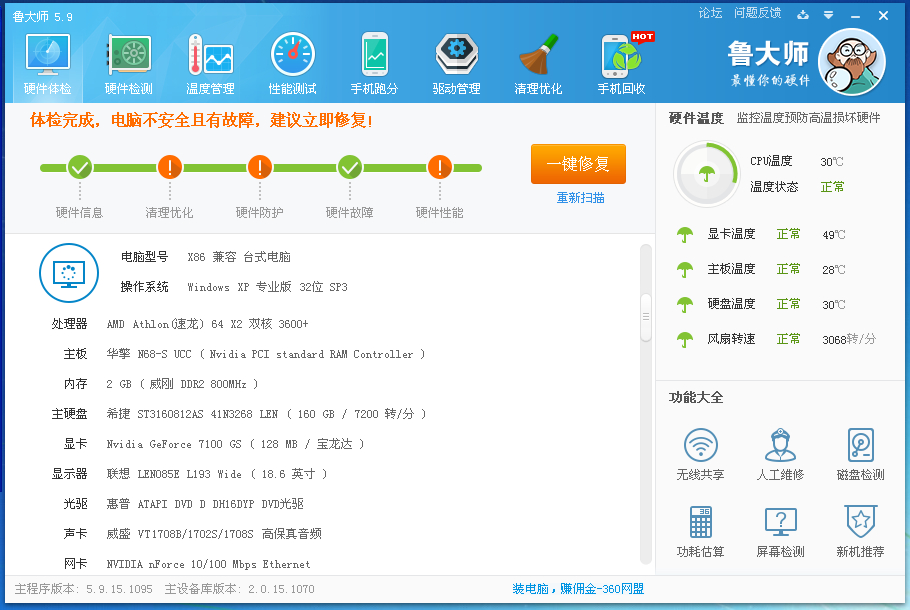Screen dimensions: 910x610
Task: Click the 硬件性能 orange warning status icon
Action: pyautogui.click(x=440, y=168)
